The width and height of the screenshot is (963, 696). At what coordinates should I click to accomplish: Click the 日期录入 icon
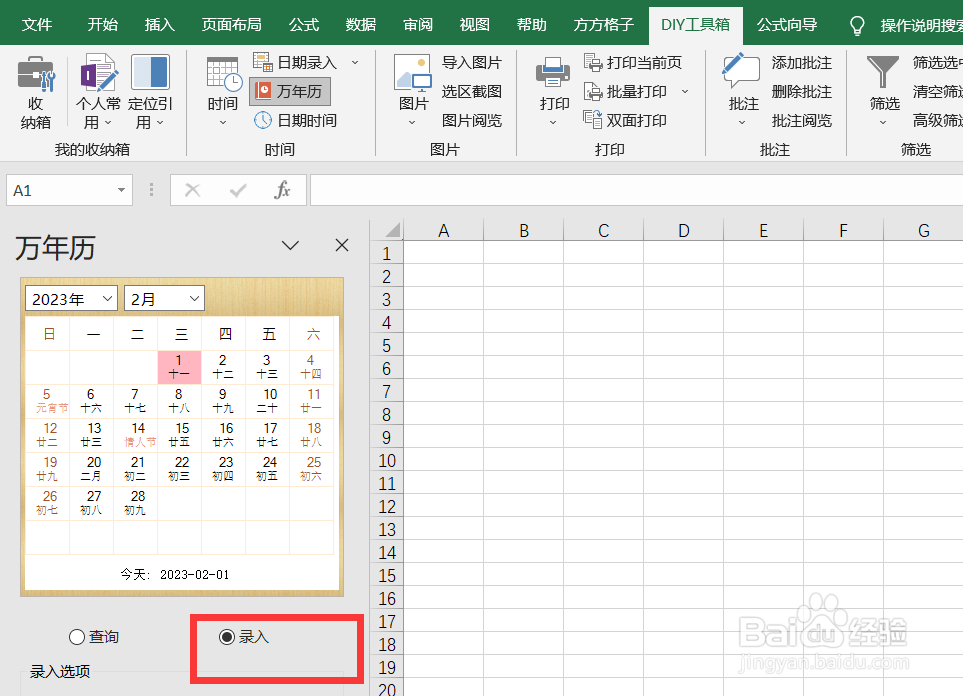point(300,62)
